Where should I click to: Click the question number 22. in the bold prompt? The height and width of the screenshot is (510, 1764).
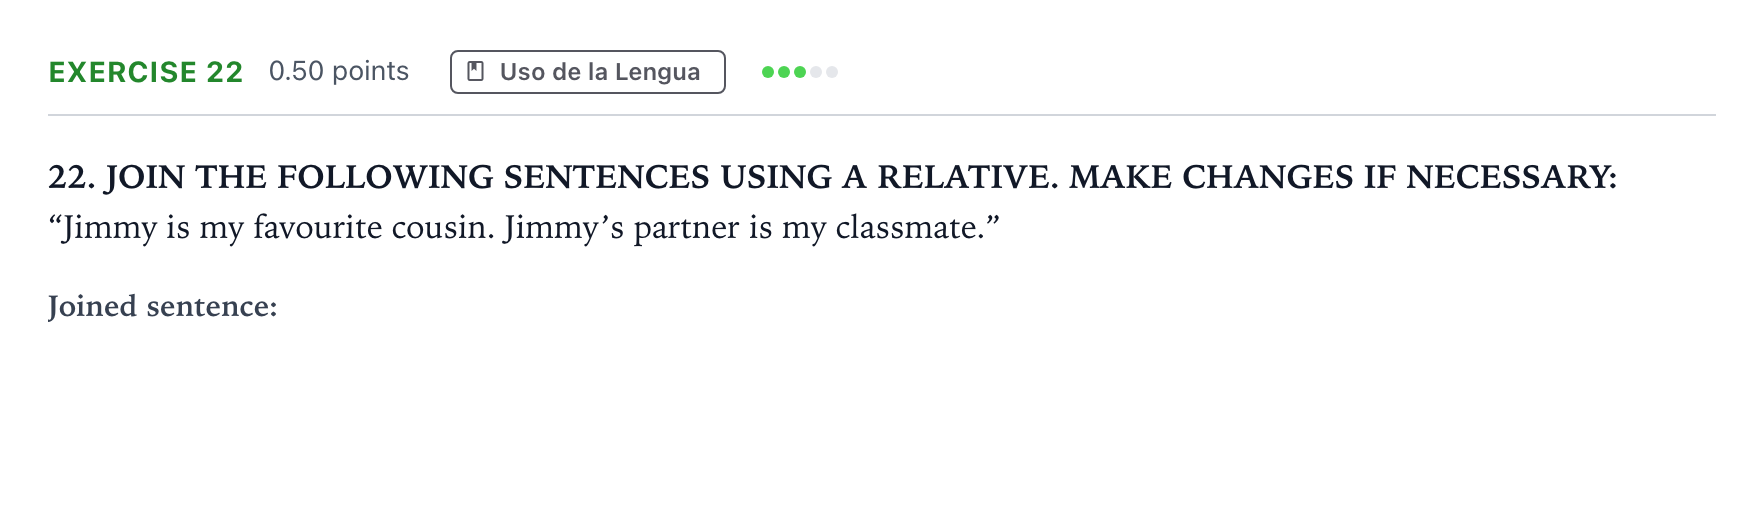click(72, 177)
